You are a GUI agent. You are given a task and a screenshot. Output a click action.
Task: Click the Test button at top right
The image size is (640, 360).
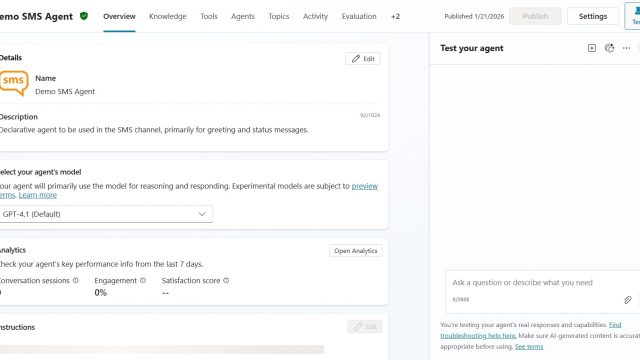coord(633,16)
